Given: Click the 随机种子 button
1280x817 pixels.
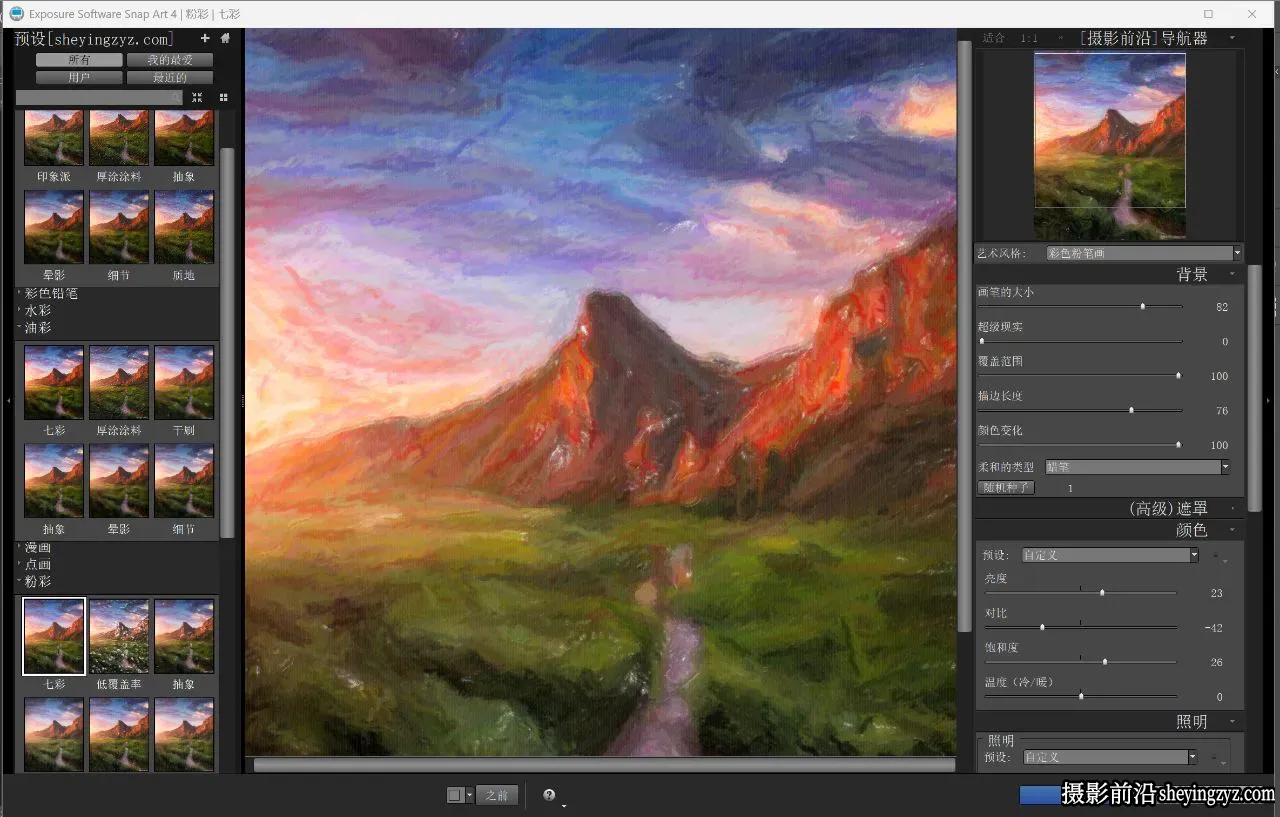Looking at the screenshot, I should pyautogui.click(x=1006, y=488).
